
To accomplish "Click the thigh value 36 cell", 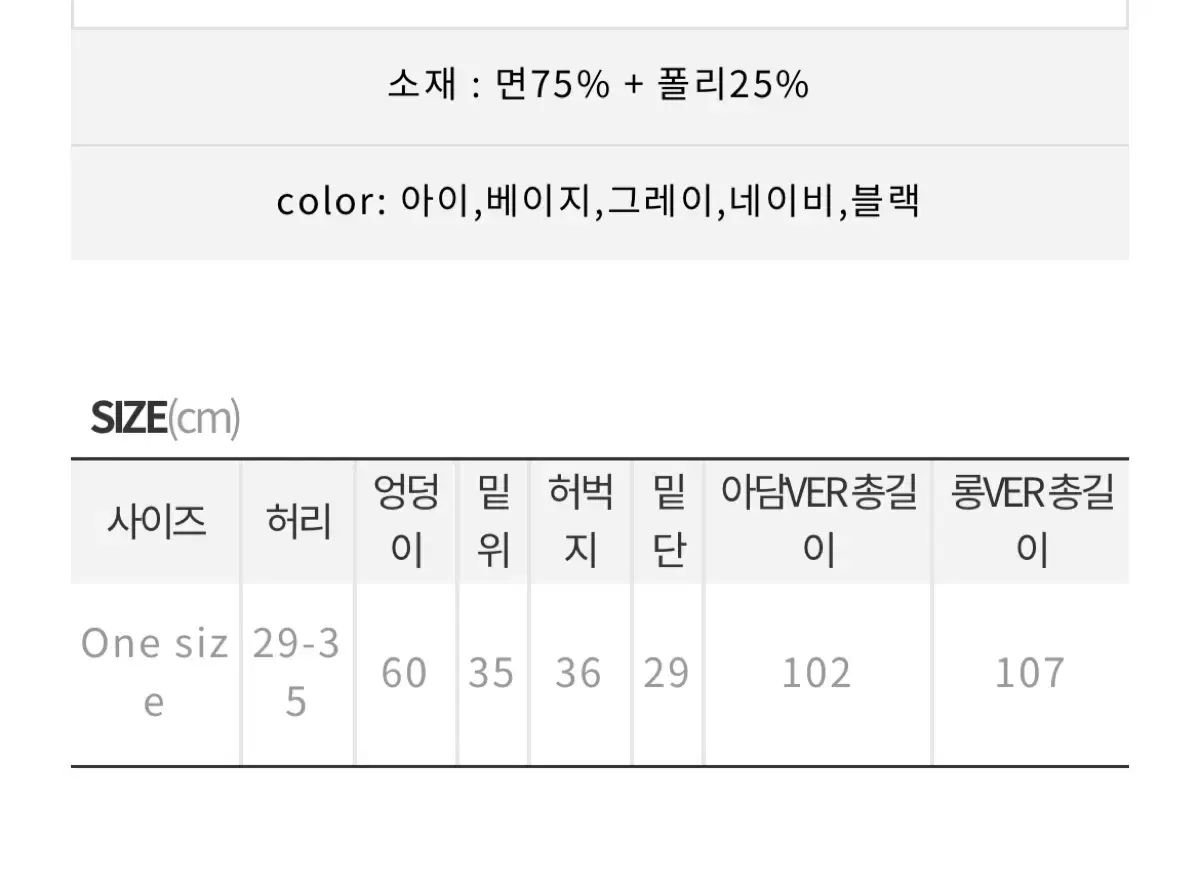I will [x=578, y=674].
